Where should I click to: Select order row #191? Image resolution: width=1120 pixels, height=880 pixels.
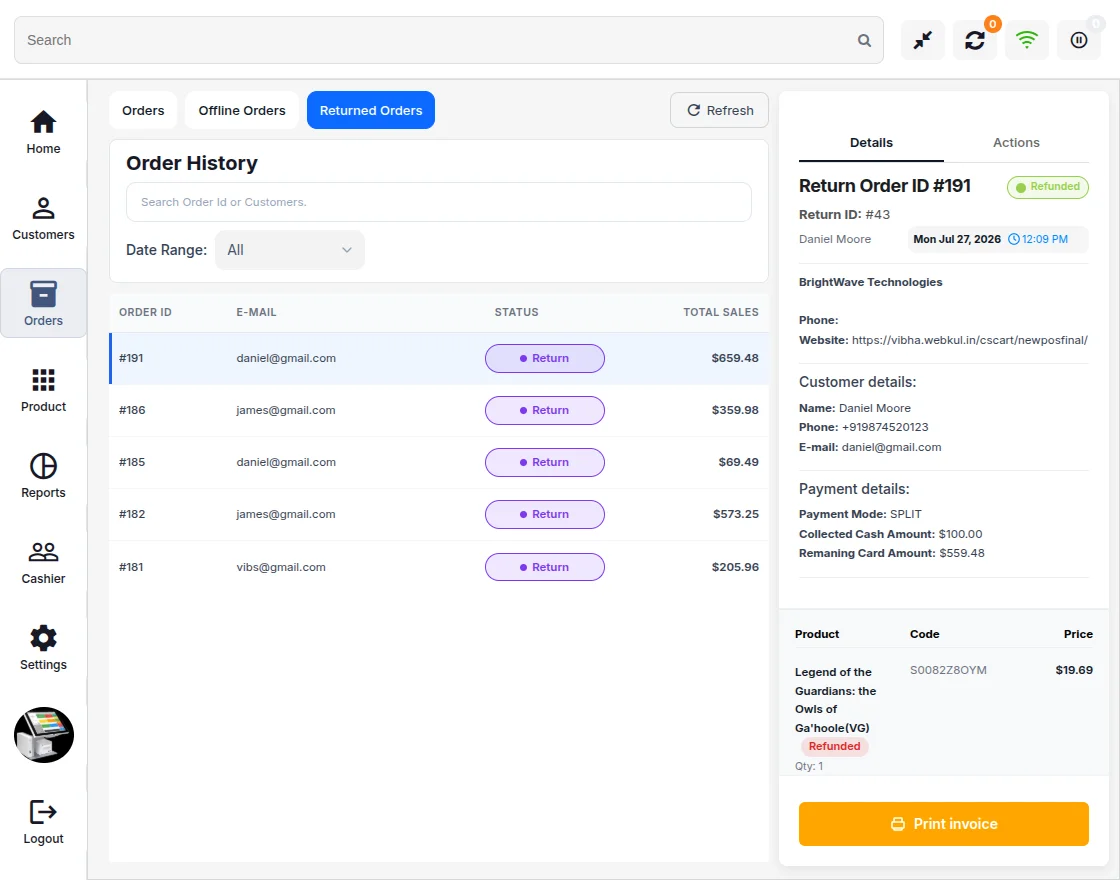coord(439,358)
